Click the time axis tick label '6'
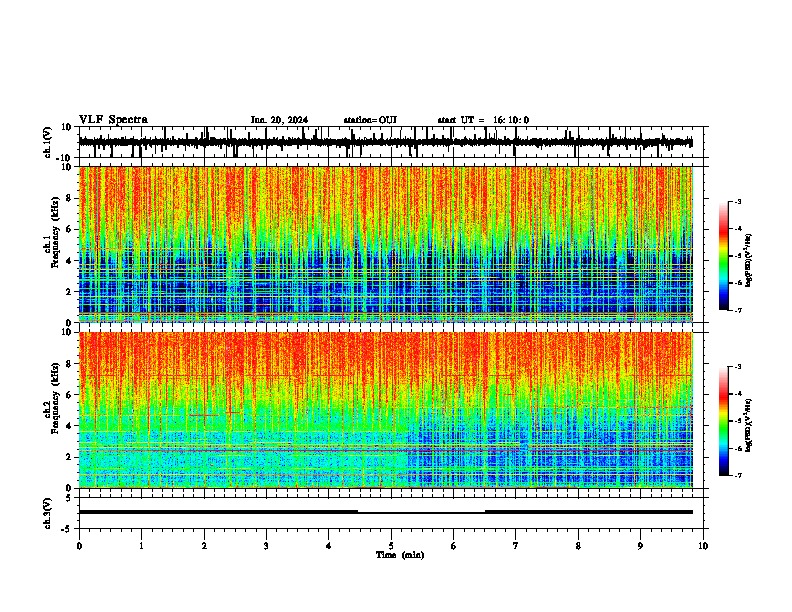Viewport: 792px width, 612px height. click(454, 546)
